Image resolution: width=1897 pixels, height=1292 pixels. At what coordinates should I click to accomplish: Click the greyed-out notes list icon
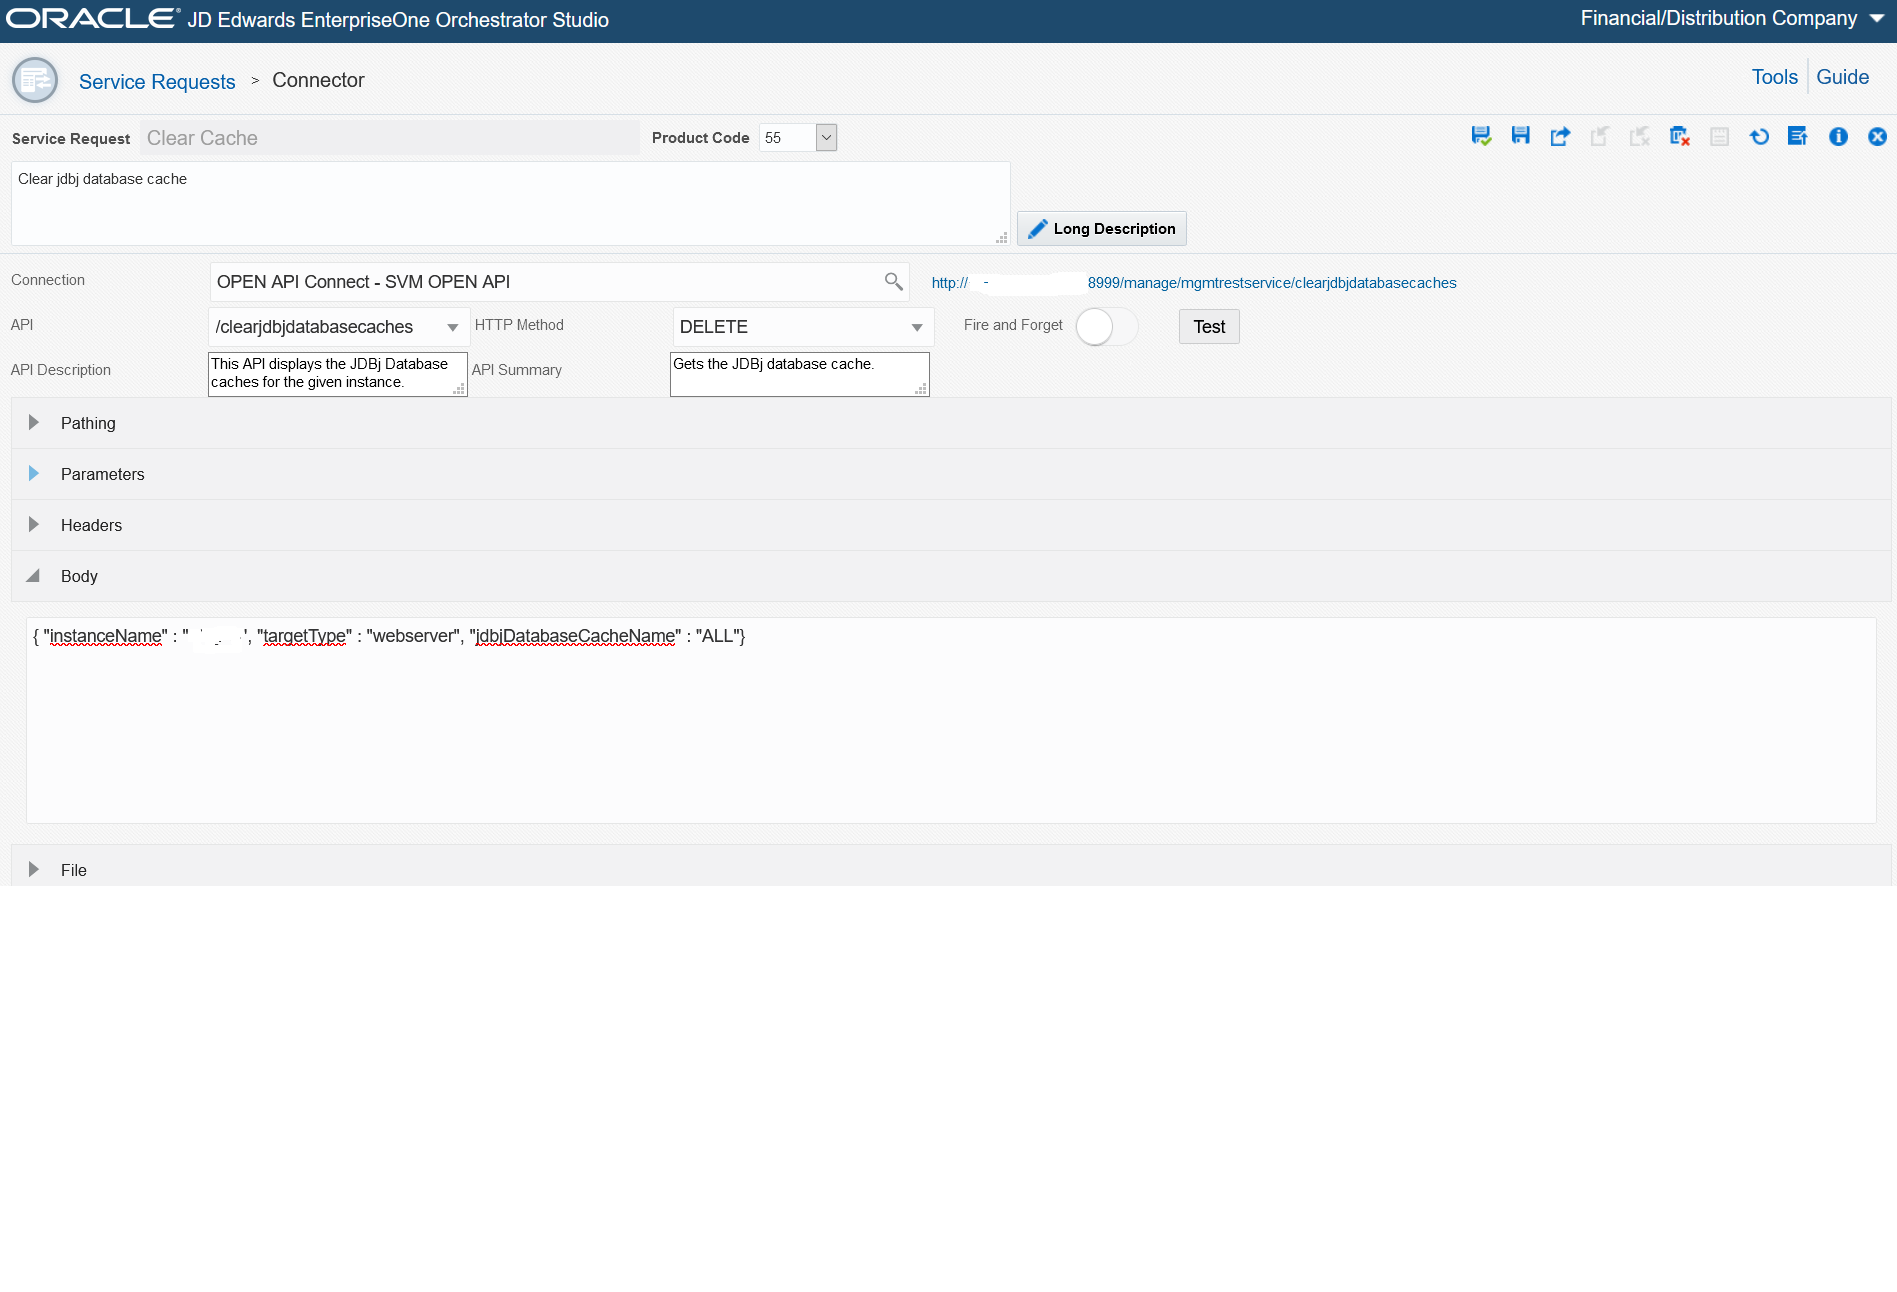[1719, 136]
